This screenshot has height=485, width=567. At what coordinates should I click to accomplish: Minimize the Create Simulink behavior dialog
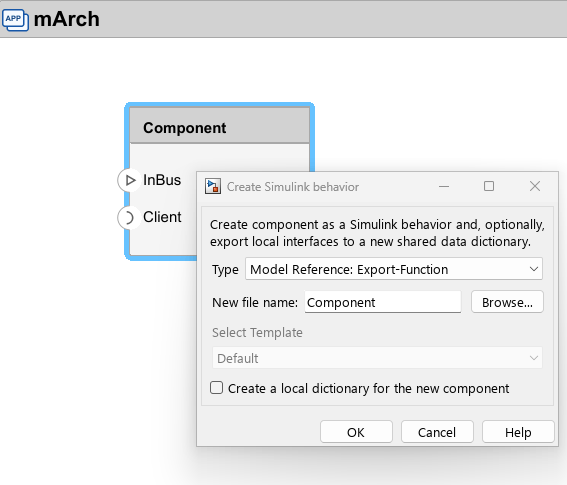coord(444,186)
